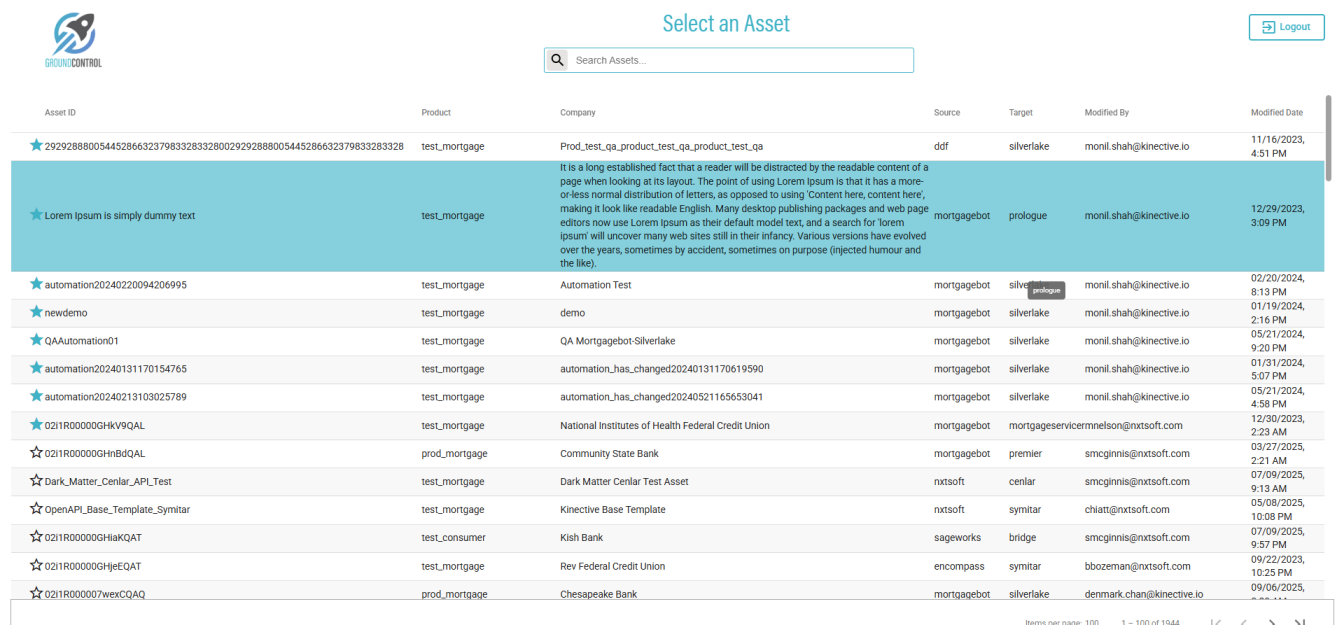Unstar the Lorem Ipsum asset
The width and height of the screenshot is (1344, 625).
pyautogui.click(x=37, y=215)
